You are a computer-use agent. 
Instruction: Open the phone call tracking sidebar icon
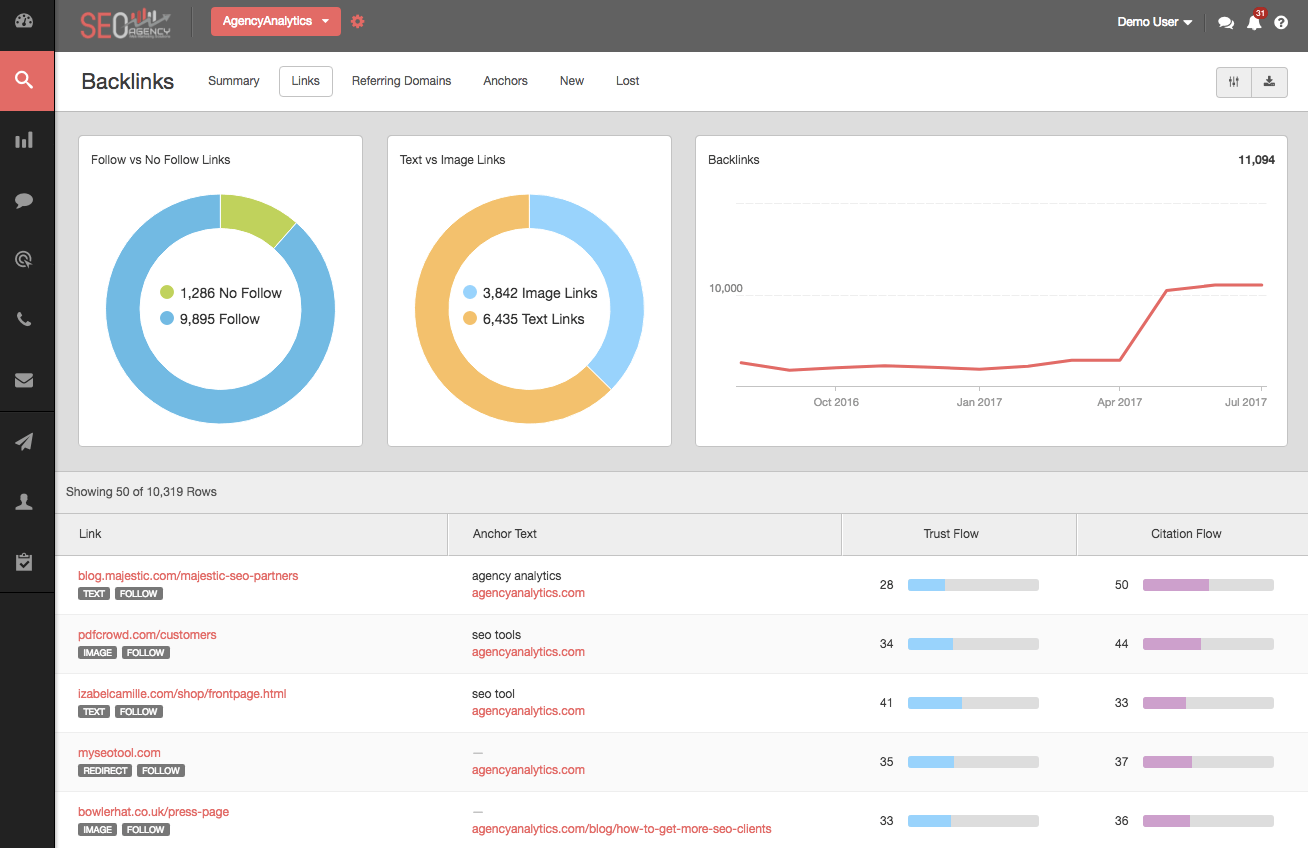pos(25,320)
